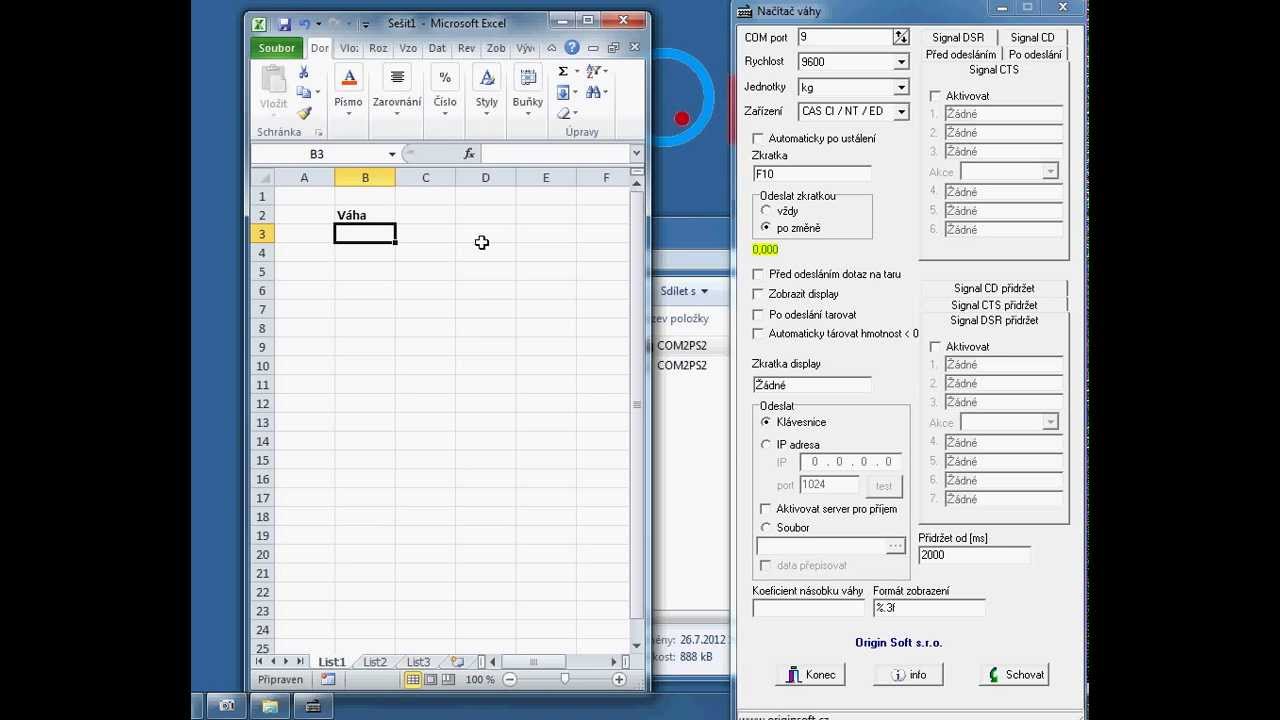Switch to Page Layout view in status bar

pyautogui.click(x=431, y=679)
